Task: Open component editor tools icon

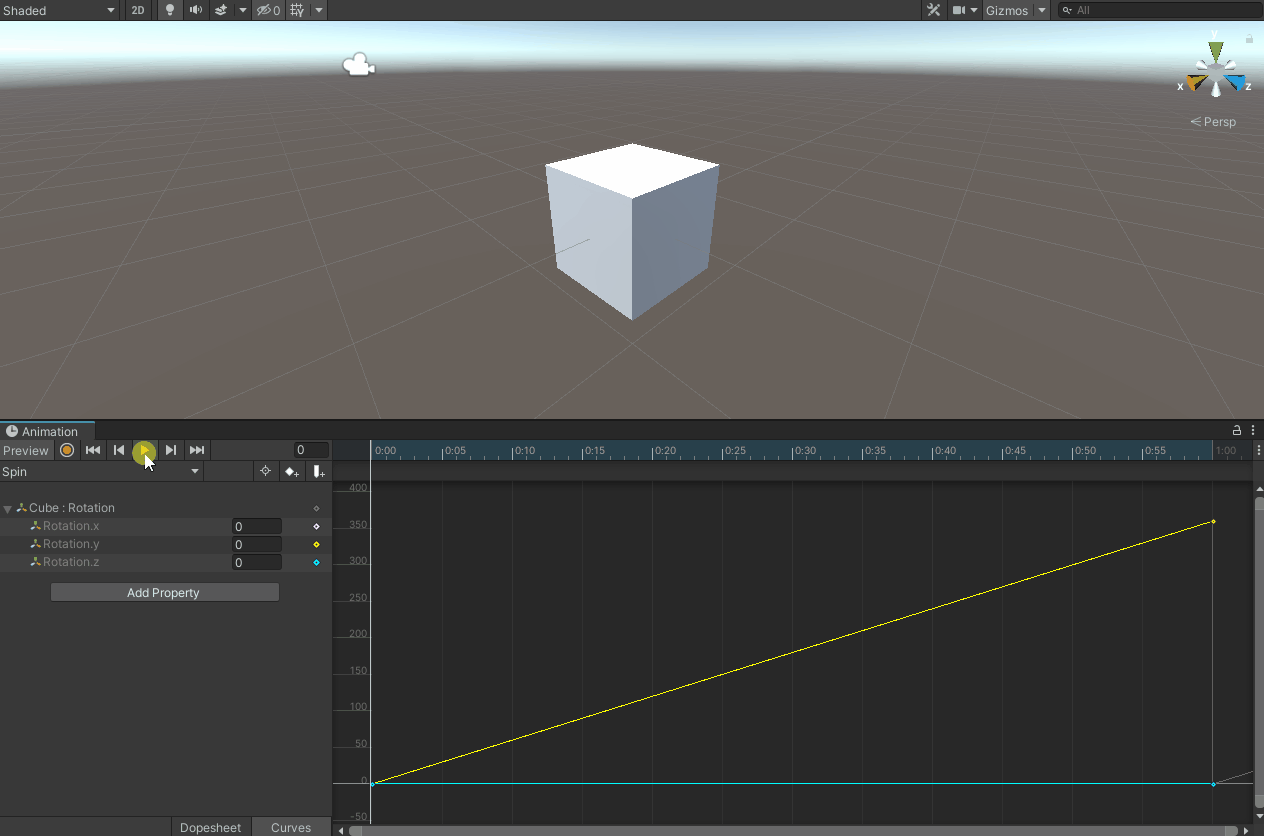Action: (x=934, y=10)
